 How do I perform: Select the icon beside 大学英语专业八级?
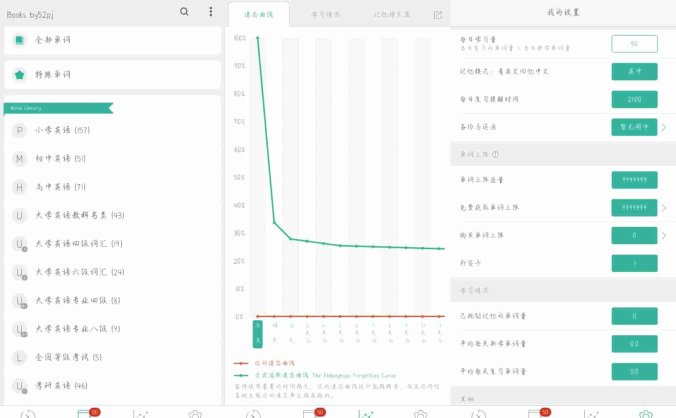[20, 329]
